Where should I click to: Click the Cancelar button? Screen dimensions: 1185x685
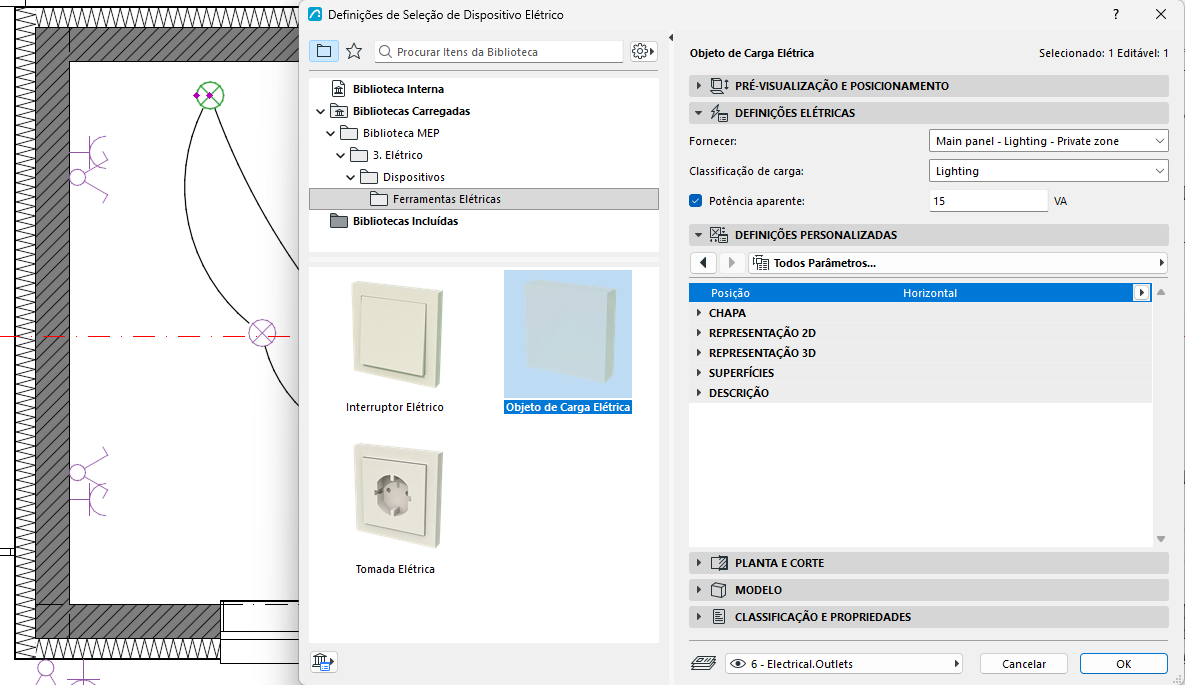[x=1024, y=664]
